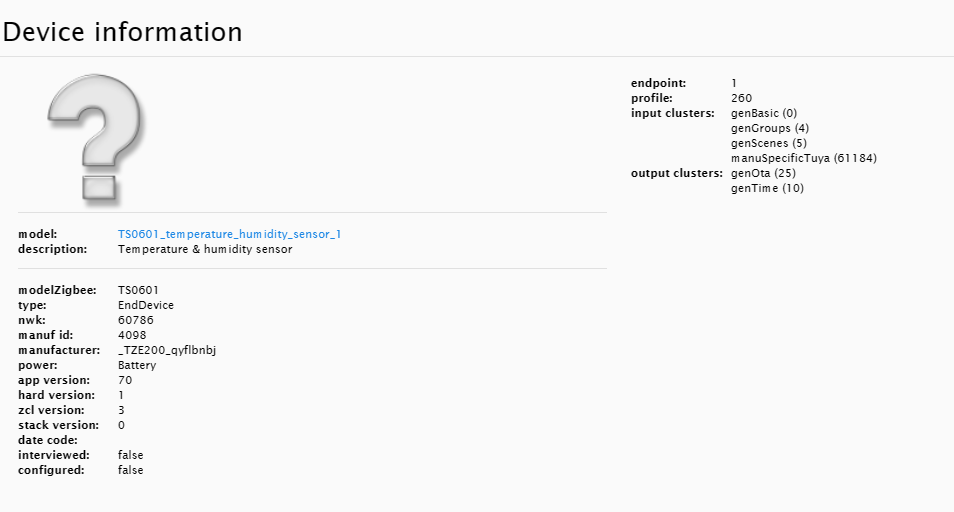Click the genScenes (5) input cluster
Screen dimensions: 954x512
coord(768,143)
